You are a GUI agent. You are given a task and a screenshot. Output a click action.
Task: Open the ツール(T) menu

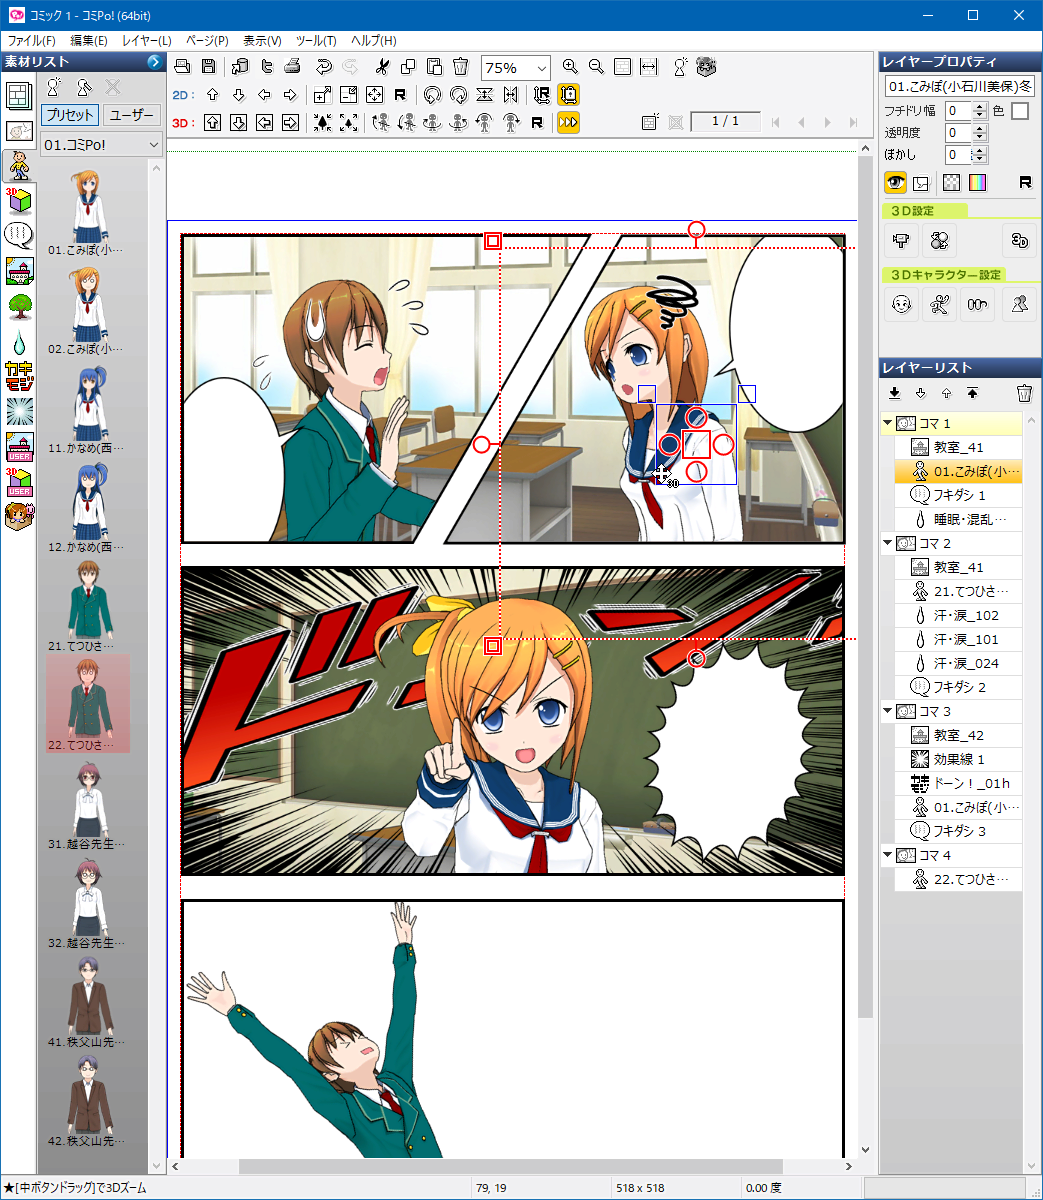coord(316,41)
